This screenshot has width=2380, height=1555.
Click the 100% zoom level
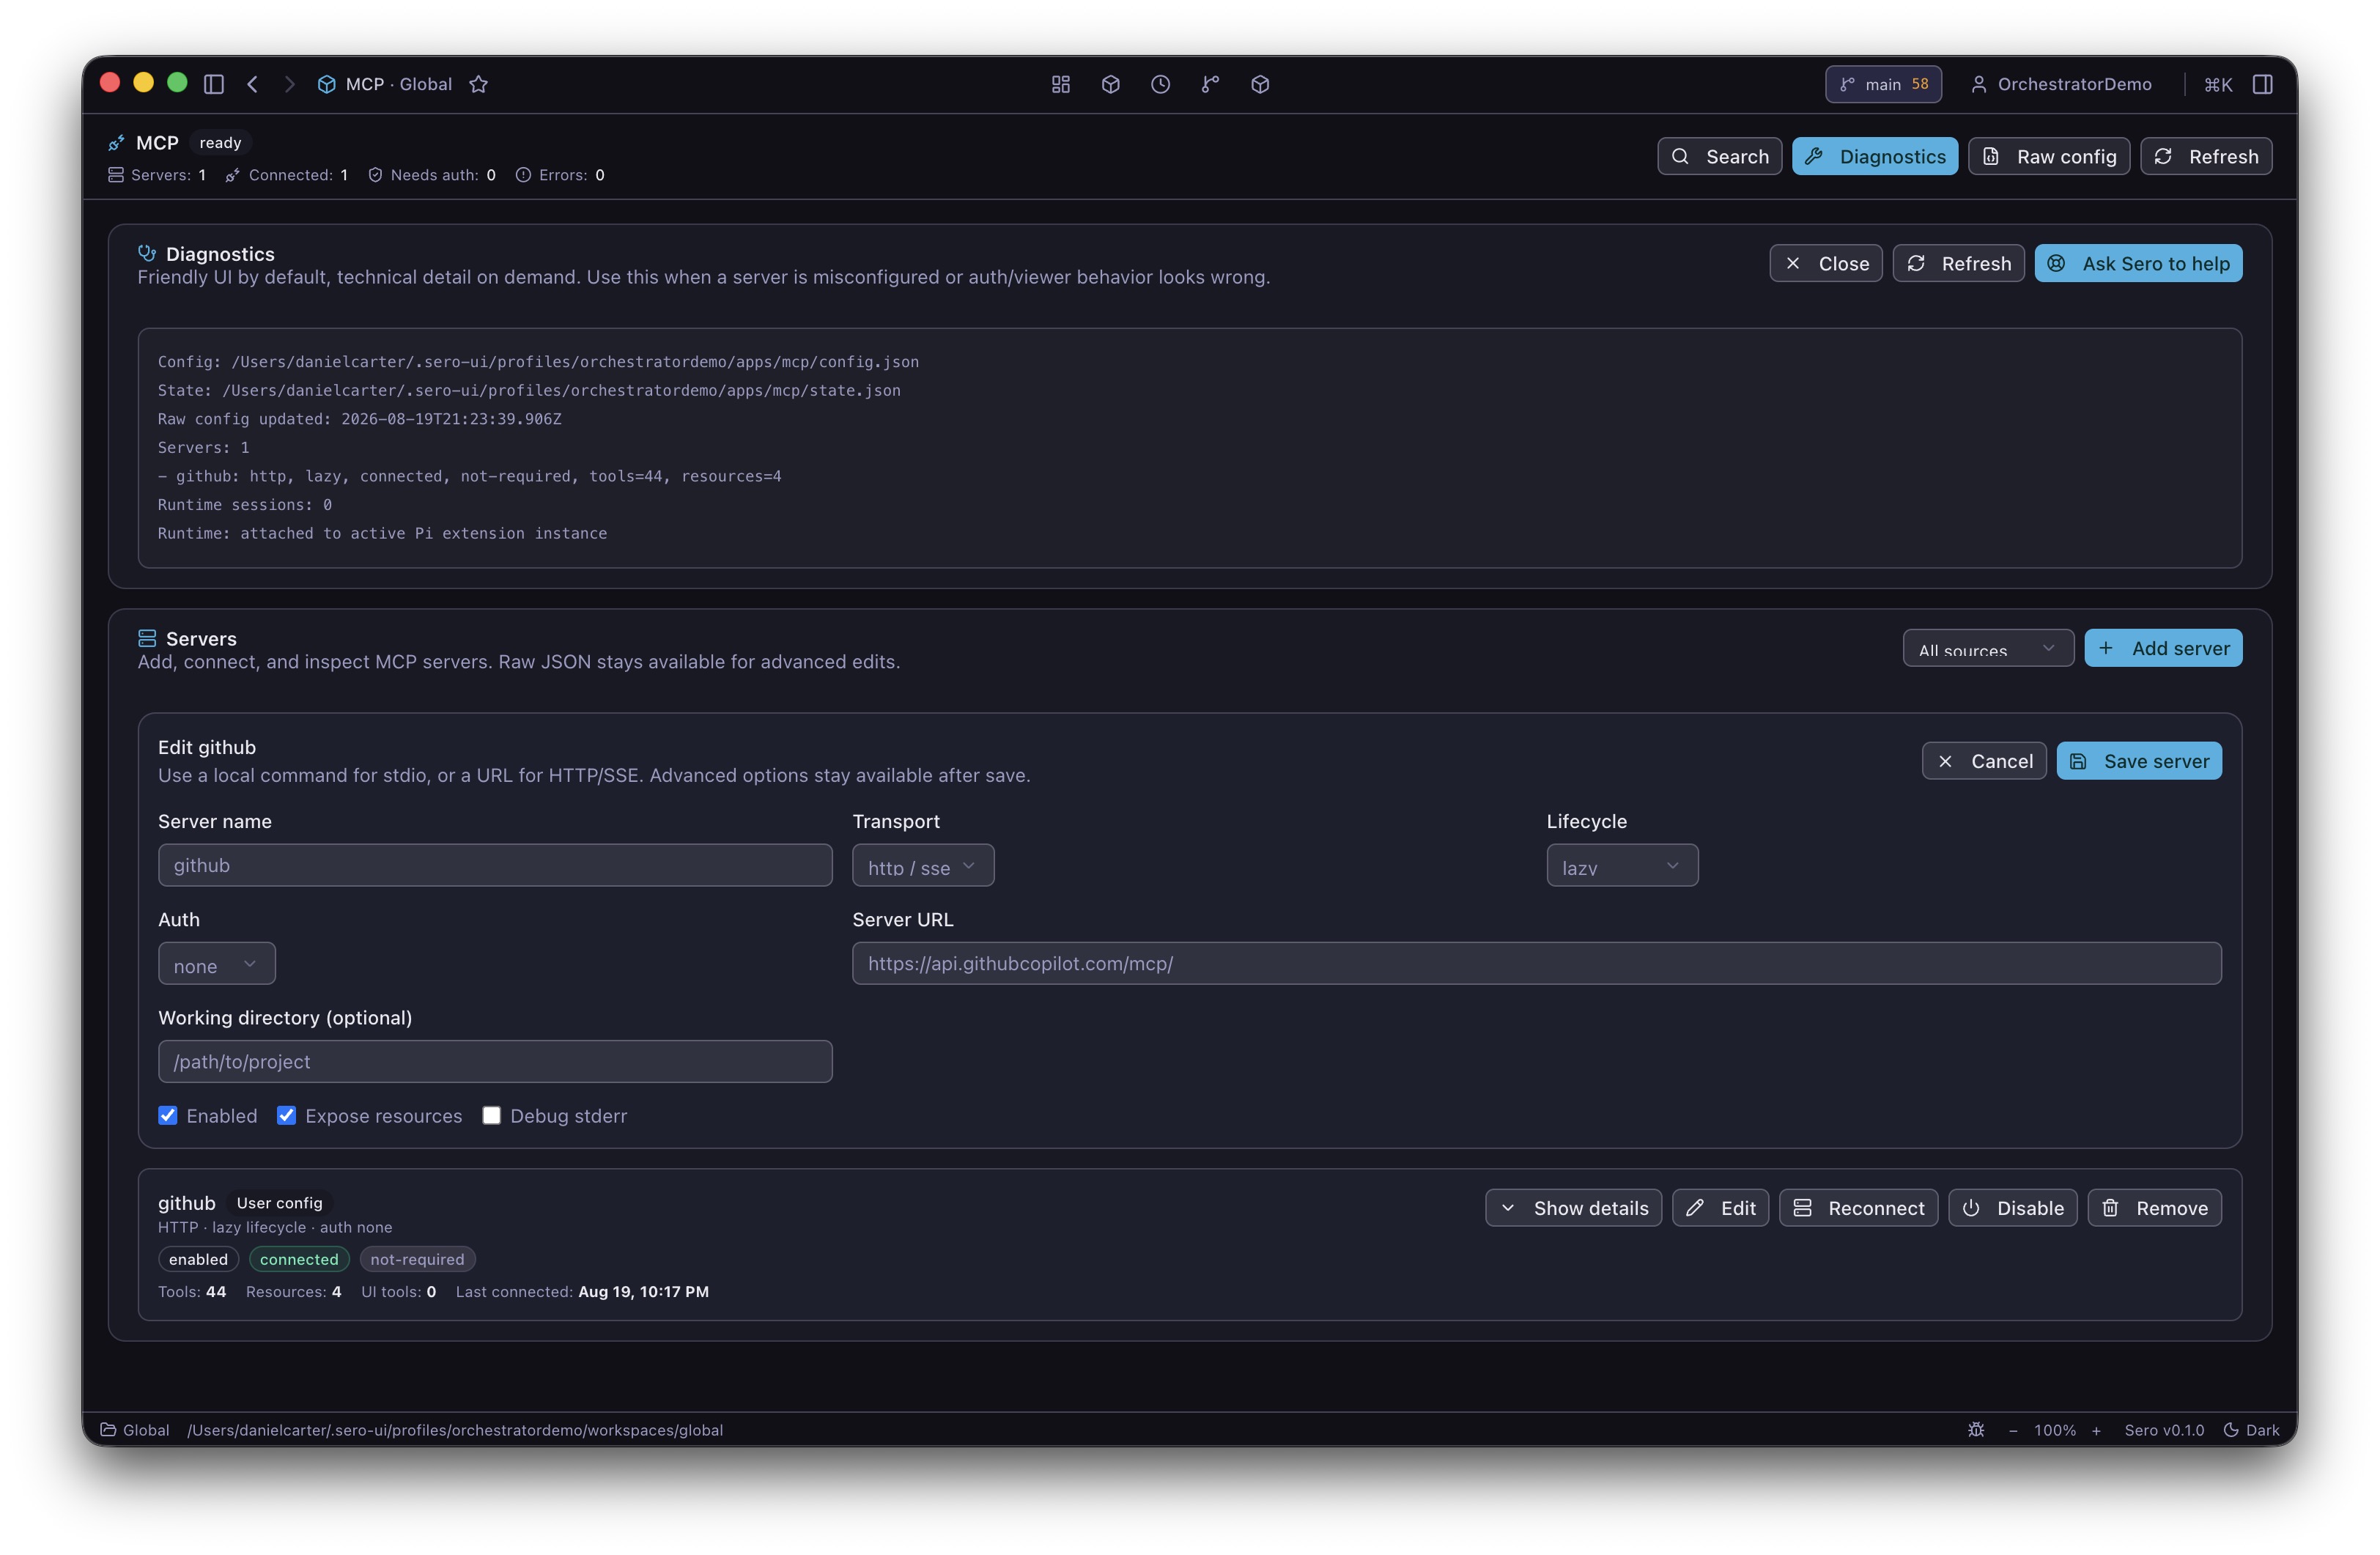tap(2055, 1430)
